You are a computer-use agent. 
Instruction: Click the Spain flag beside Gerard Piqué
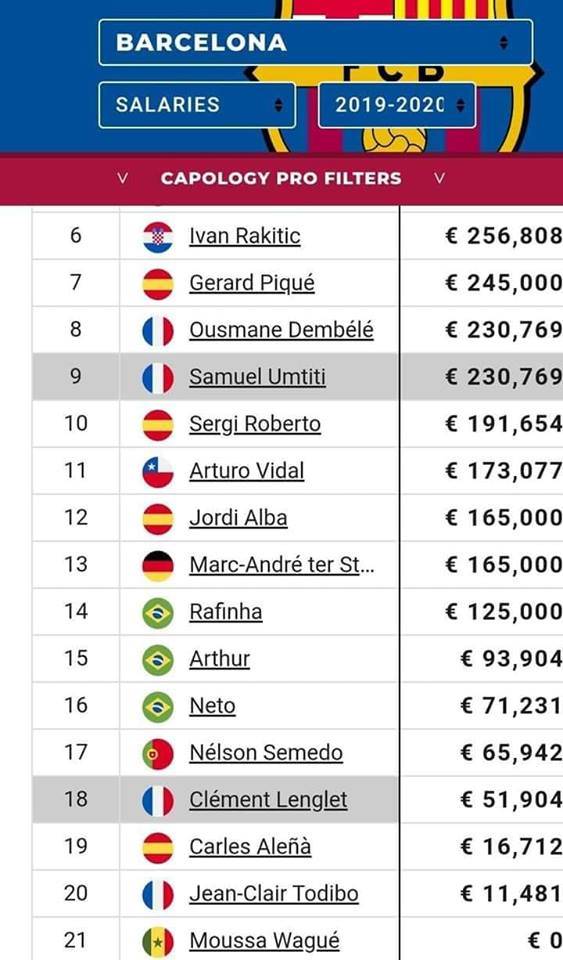click(x=158, y=284)
